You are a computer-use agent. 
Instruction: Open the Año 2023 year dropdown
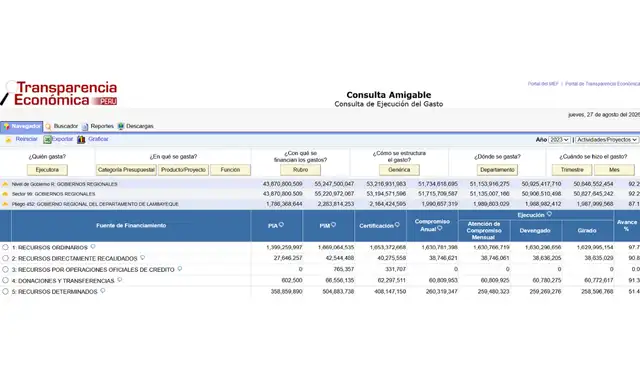pos(559,140)
